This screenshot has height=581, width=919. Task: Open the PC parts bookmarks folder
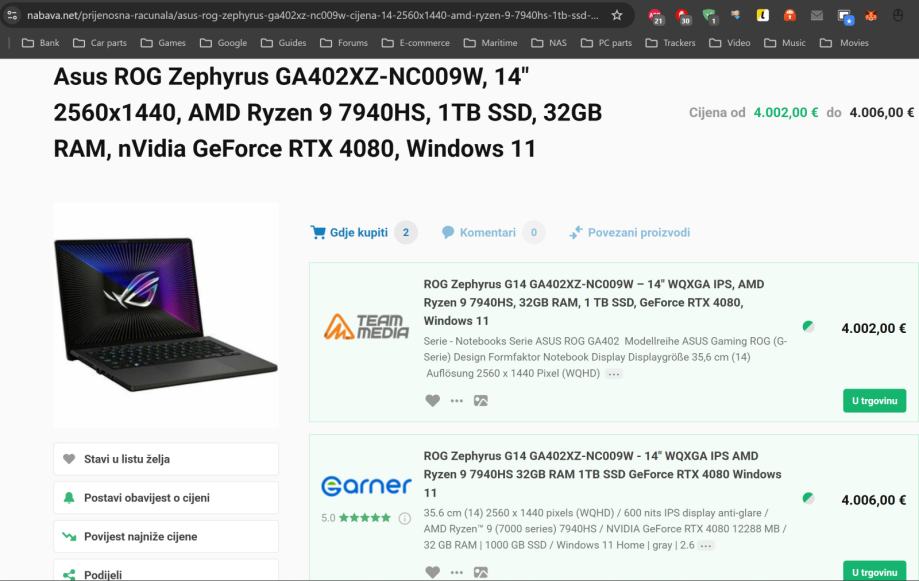[x=606, y=43]
